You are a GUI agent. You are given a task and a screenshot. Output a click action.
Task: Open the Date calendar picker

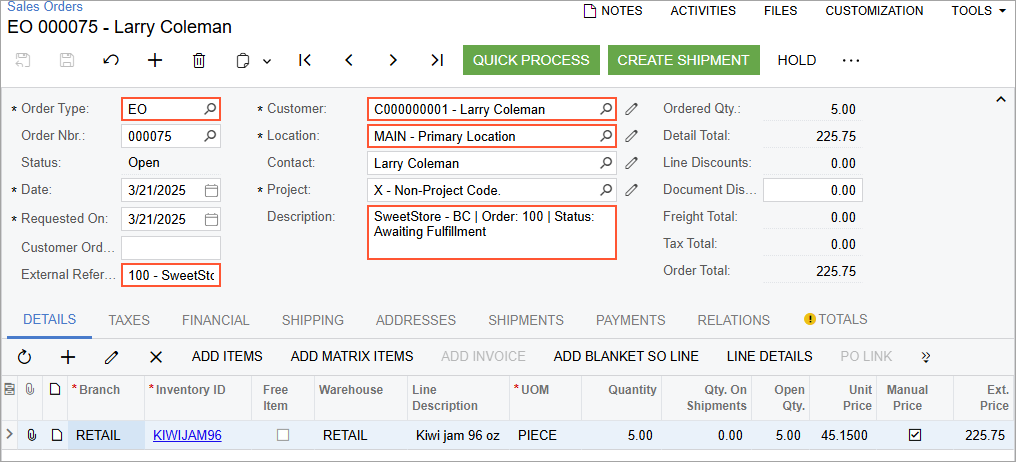click(211, 190)
